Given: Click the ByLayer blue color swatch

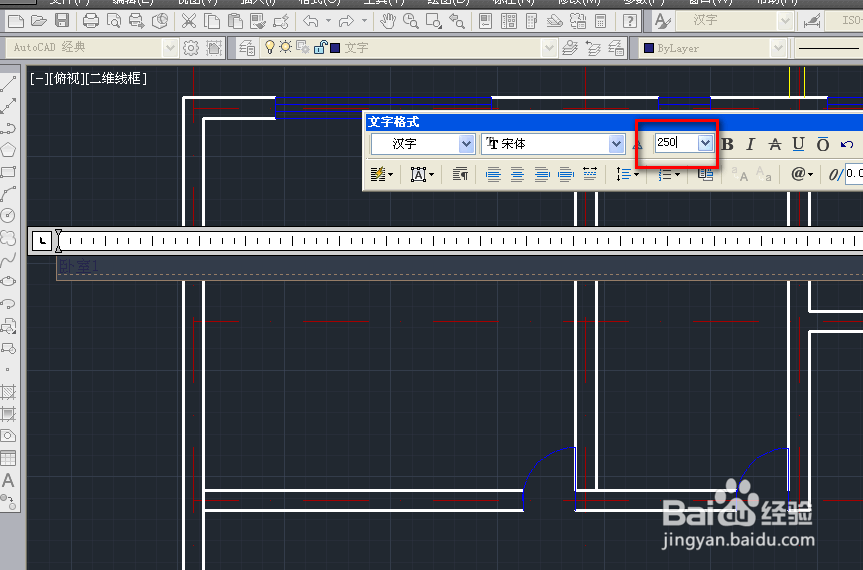Looking at the screenshot, I should tap(649, 48).
